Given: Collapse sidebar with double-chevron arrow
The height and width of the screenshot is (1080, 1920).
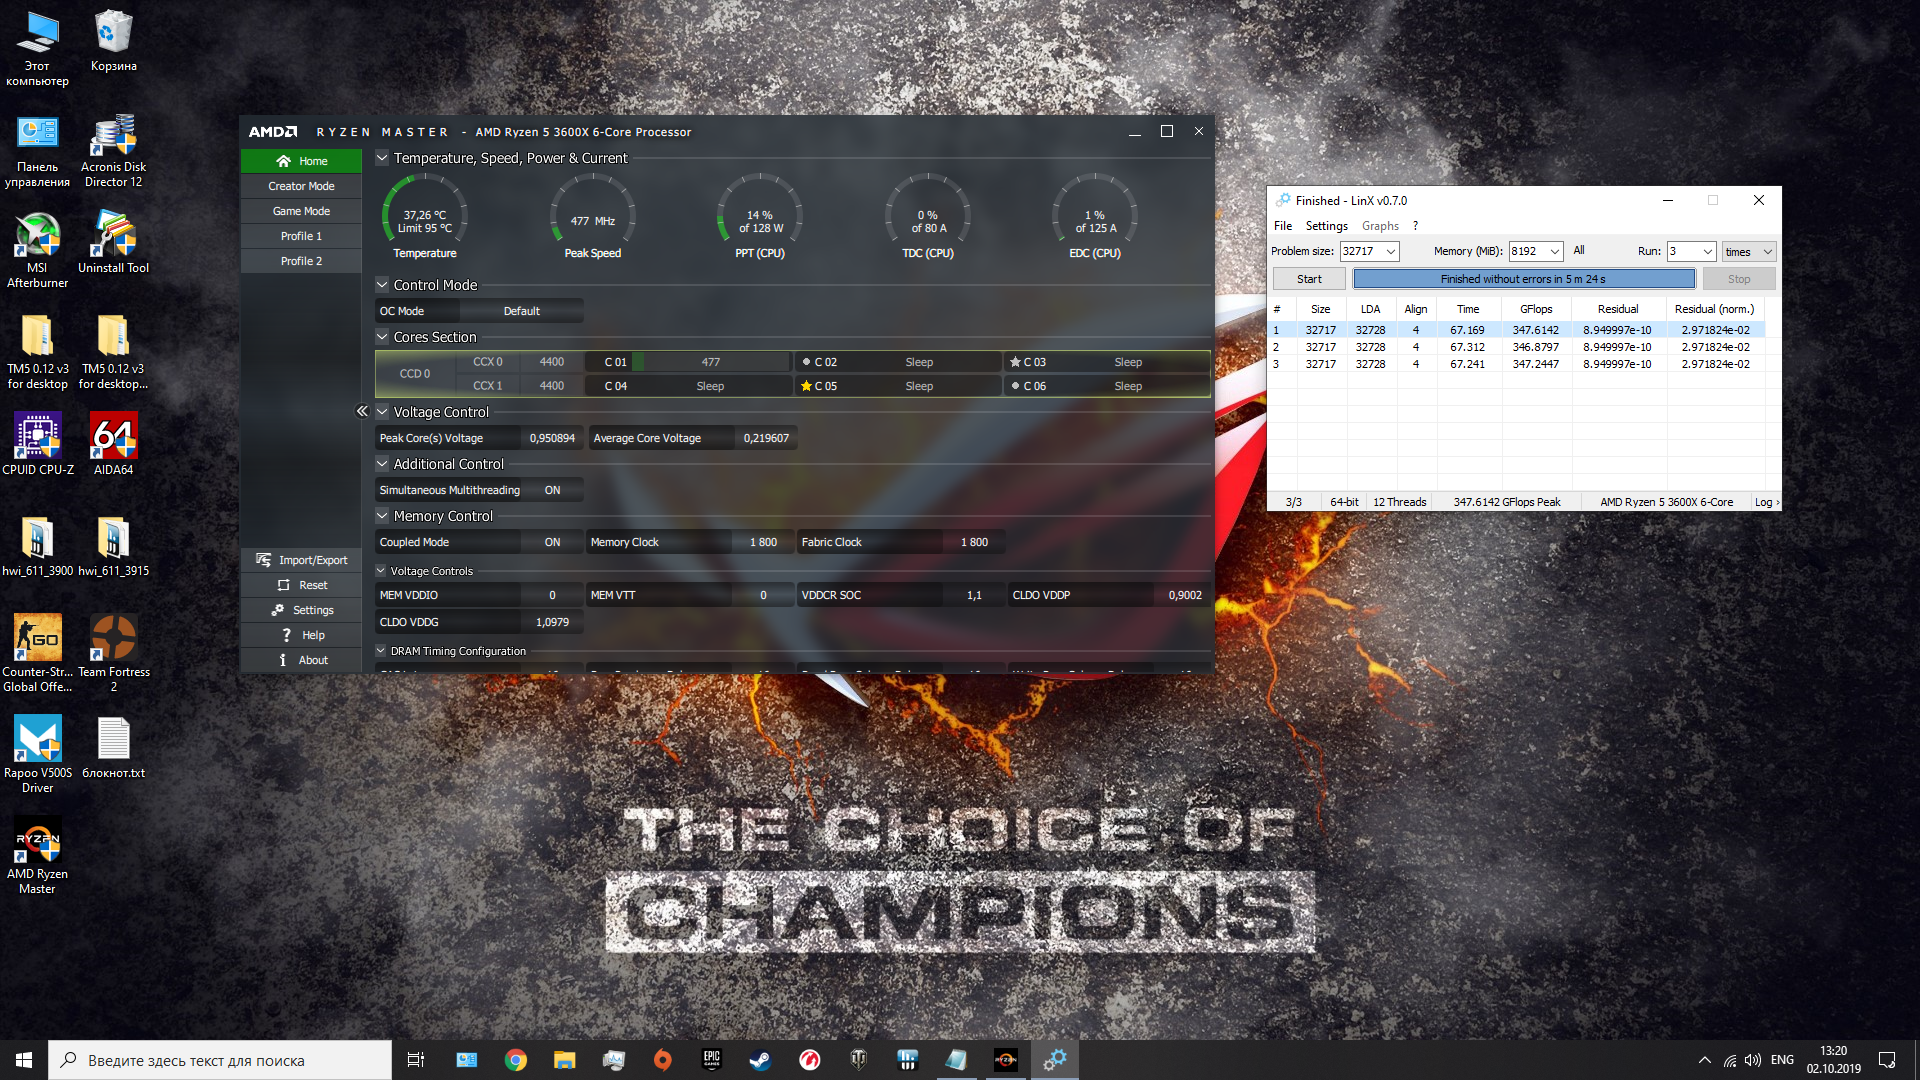Looking at the screenshot, I should pos(362,411).
